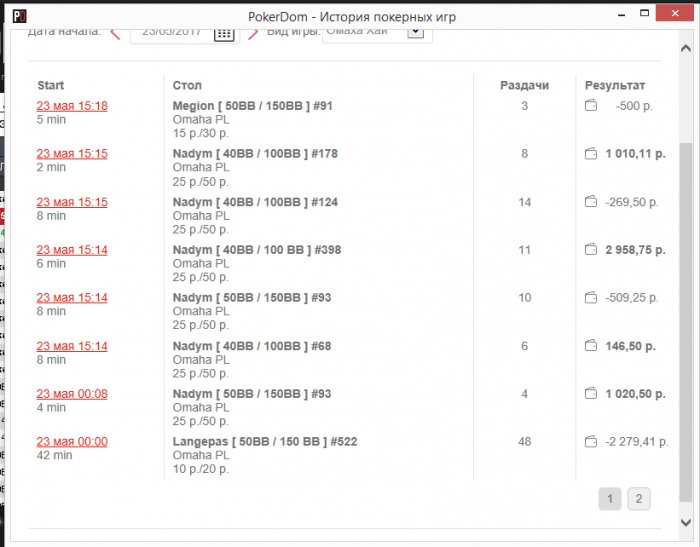Close the PokerDom history window

click(x=675, y=13)
